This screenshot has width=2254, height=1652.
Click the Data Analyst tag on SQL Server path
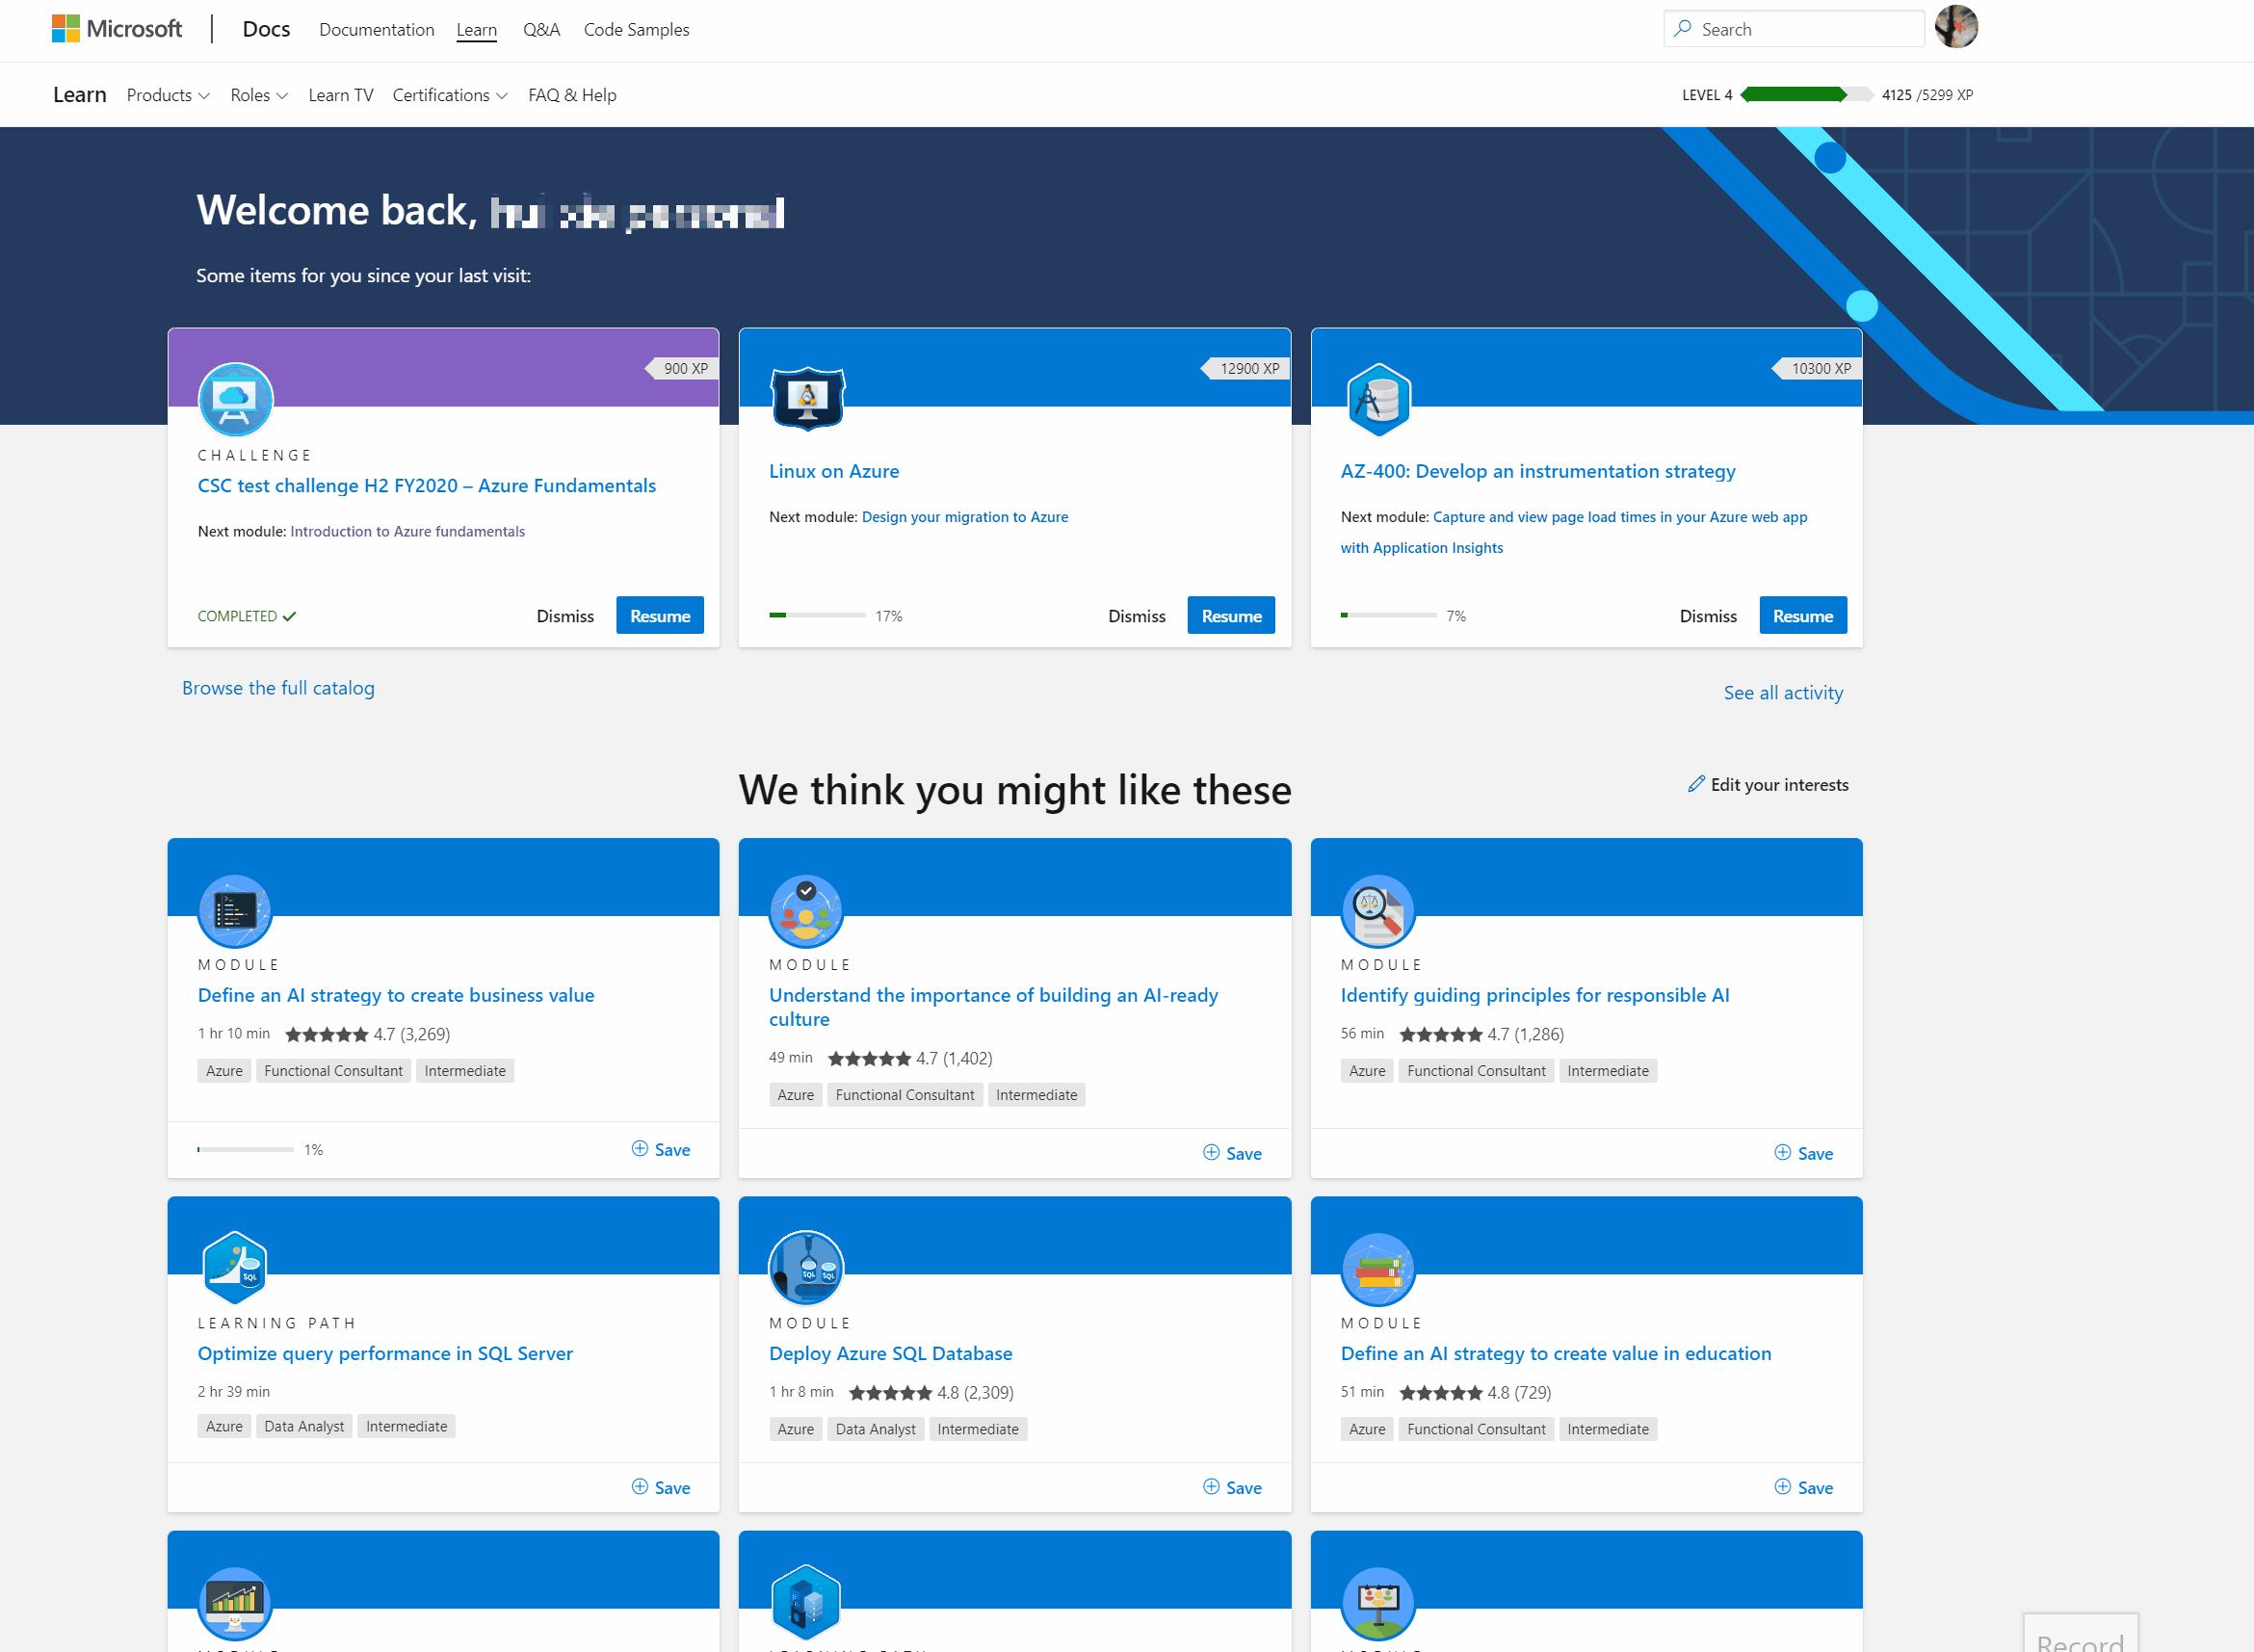tap(304, 1426)
